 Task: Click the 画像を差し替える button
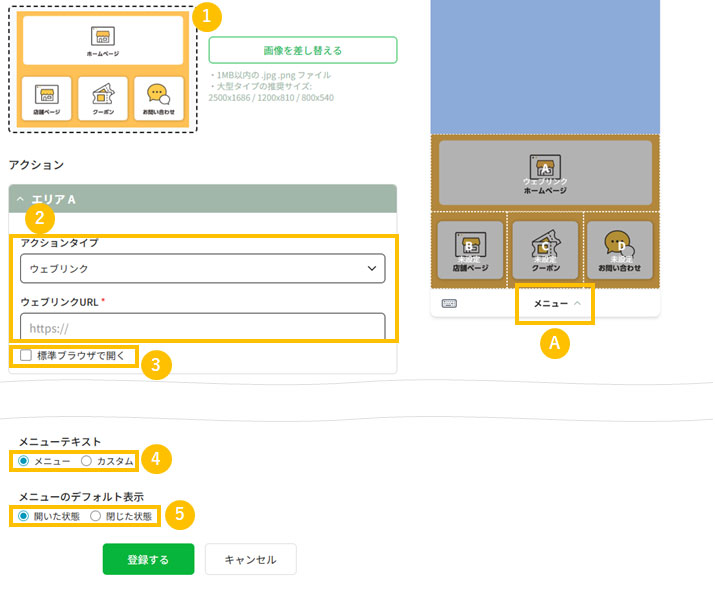[x=302, y=50]
